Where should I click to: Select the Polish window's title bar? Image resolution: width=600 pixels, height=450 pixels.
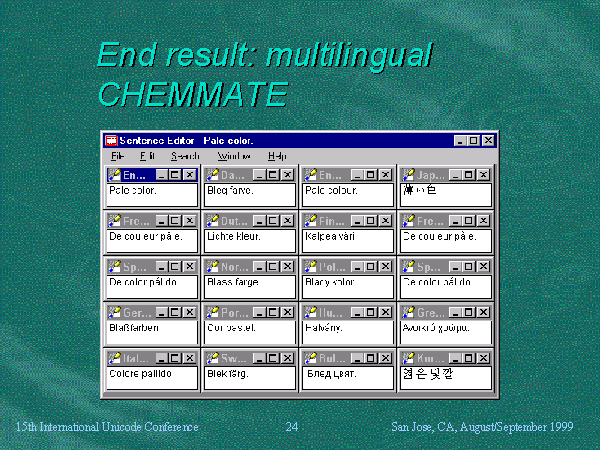[332, 268]
